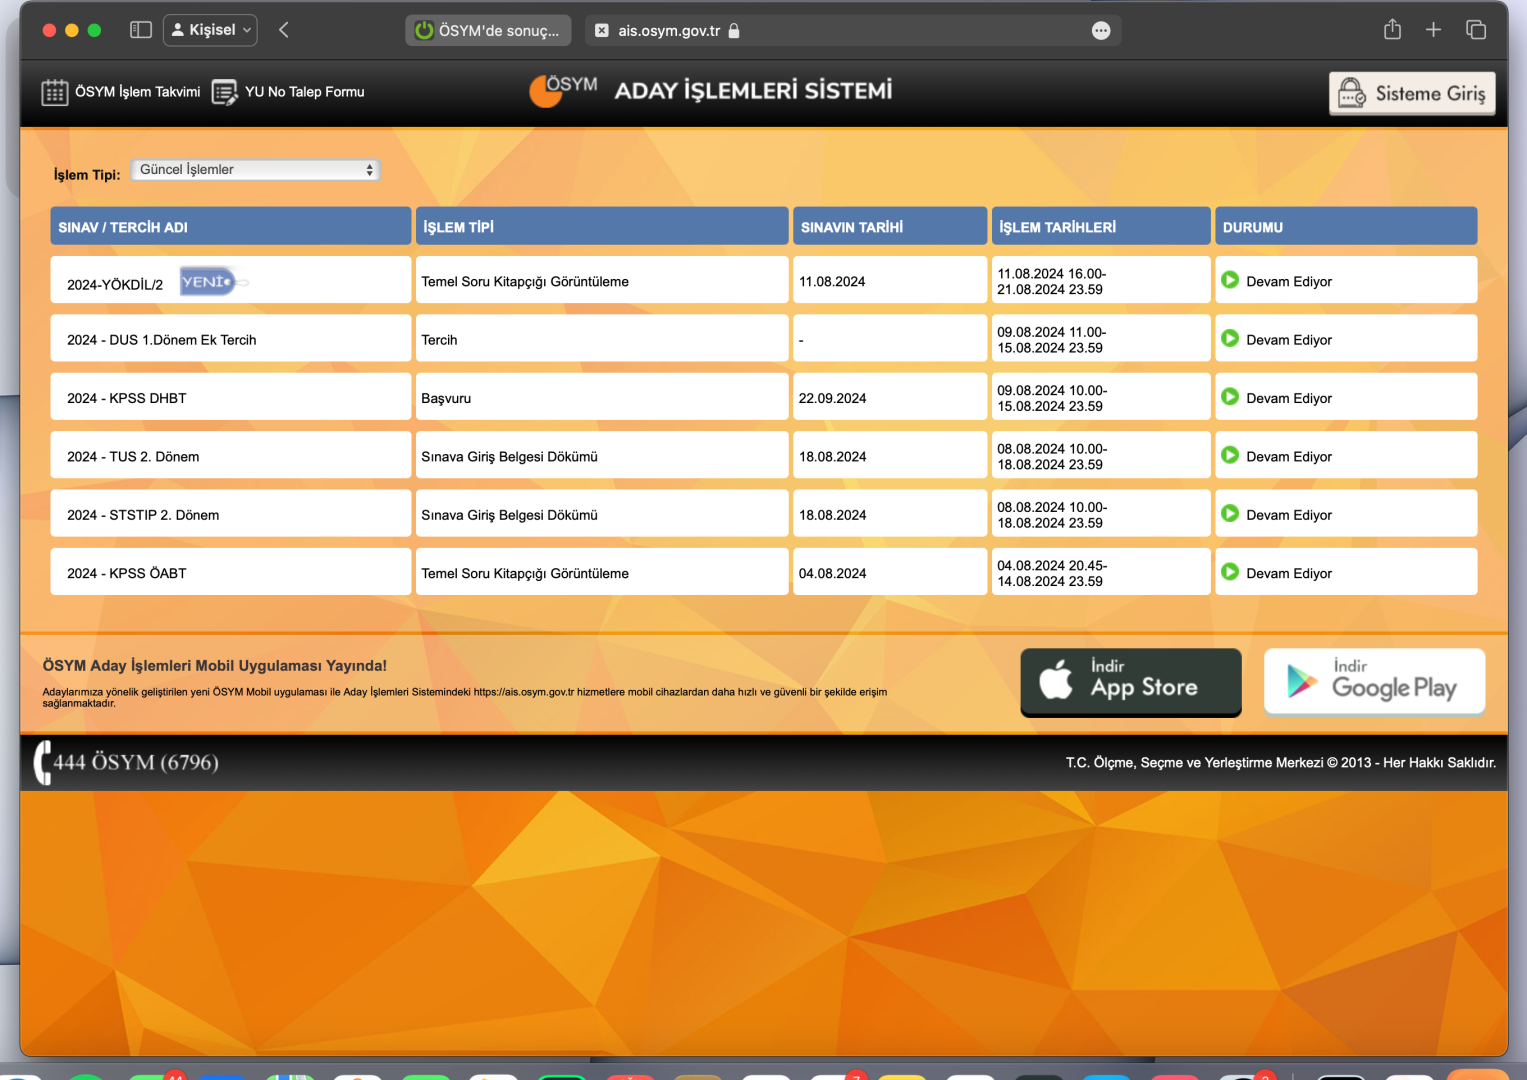
Task: Click exam date 11.08.2024
Action: (x=832, y=282)
